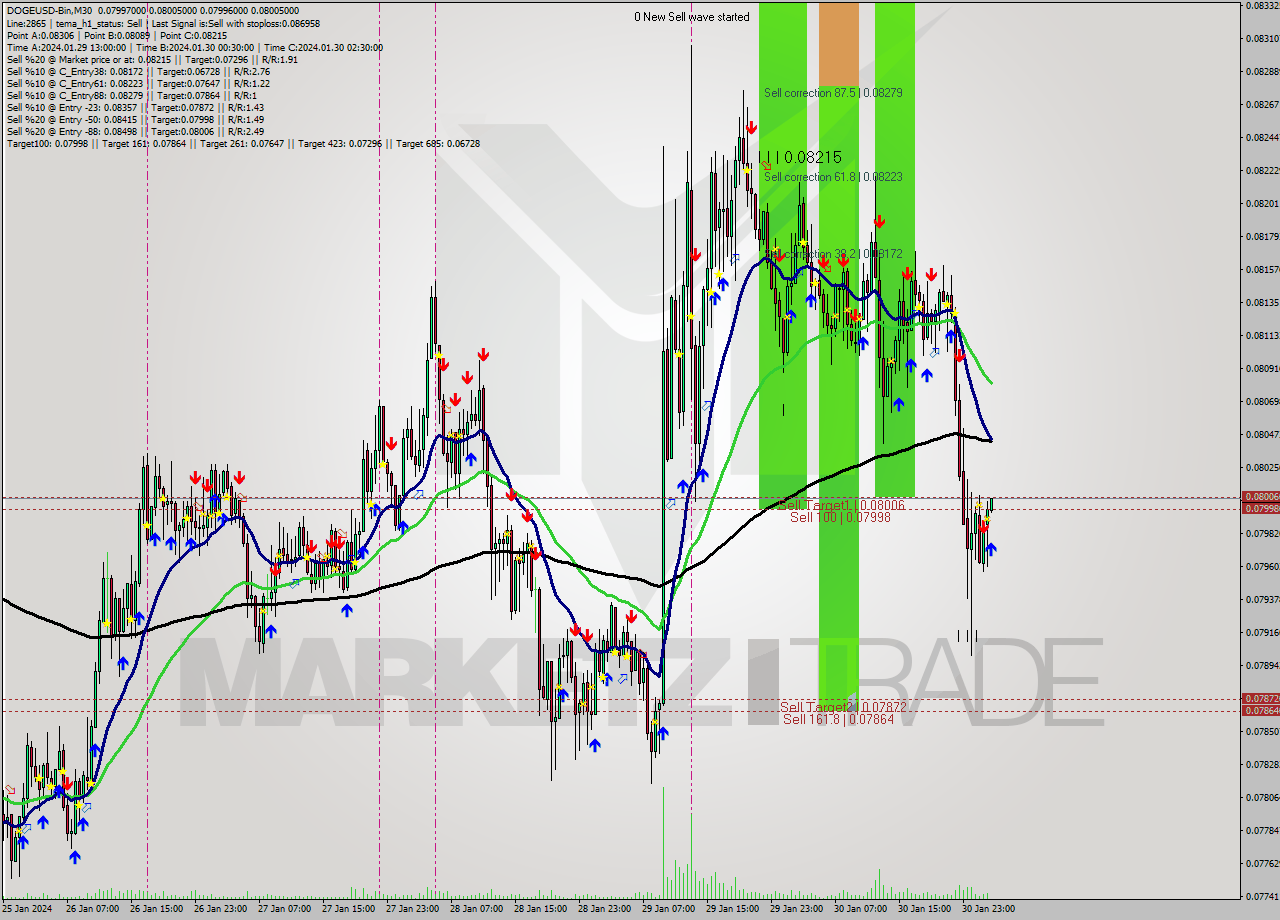Click the '30 Jan 07:00' time label

tap(859, 909)
